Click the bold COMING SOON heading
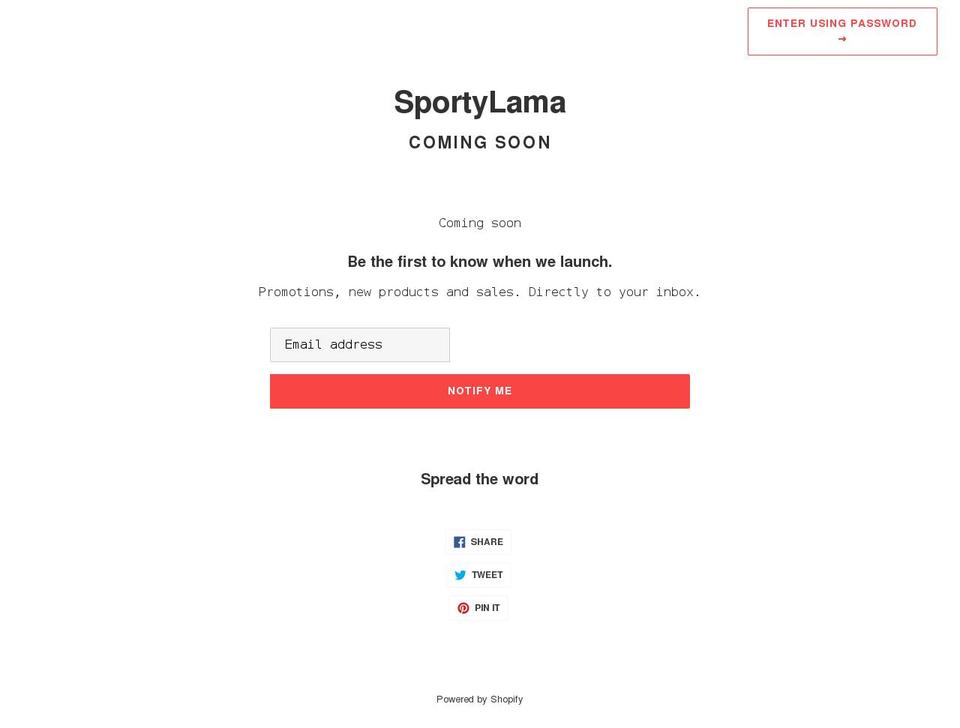 (479, 142)
